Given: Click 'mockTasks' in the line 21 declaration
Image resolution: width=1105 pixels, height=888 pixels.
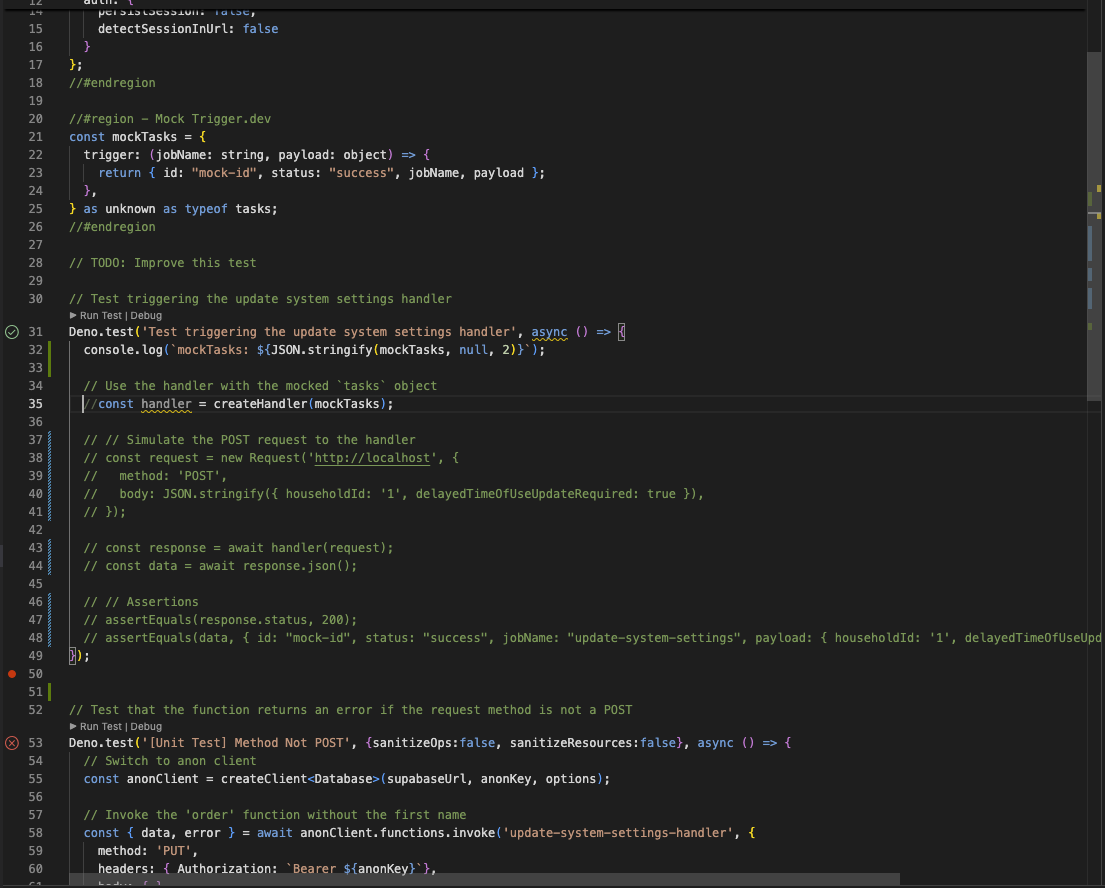Looking at the screenshot, I should pyautogui.click(x=144, y=137).
